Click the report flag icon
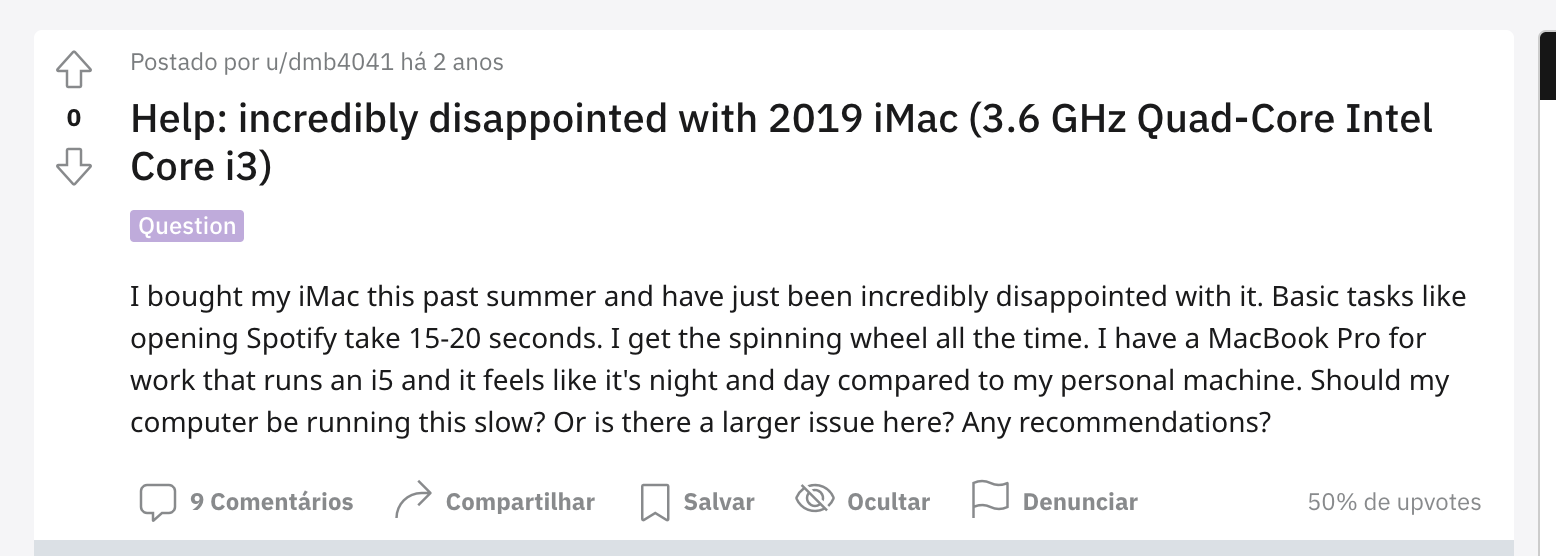1556x556 pixels. coord(989,500)
